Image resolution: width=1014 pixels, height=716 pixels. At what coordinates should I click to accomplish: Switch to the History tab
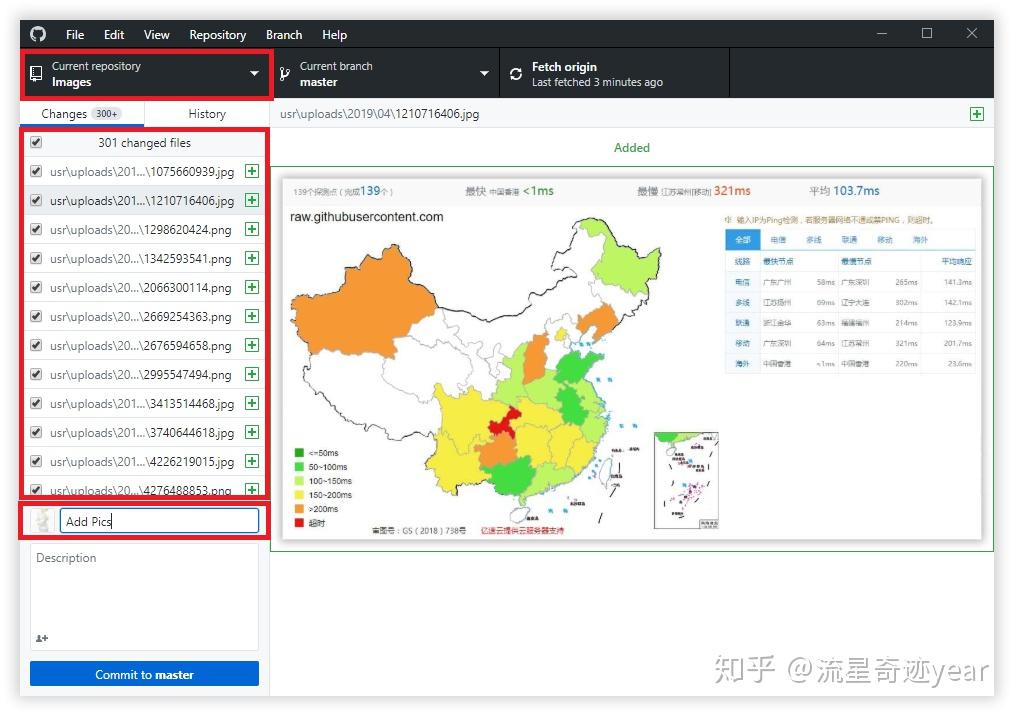pyautogui.click(x=206, y=113)
